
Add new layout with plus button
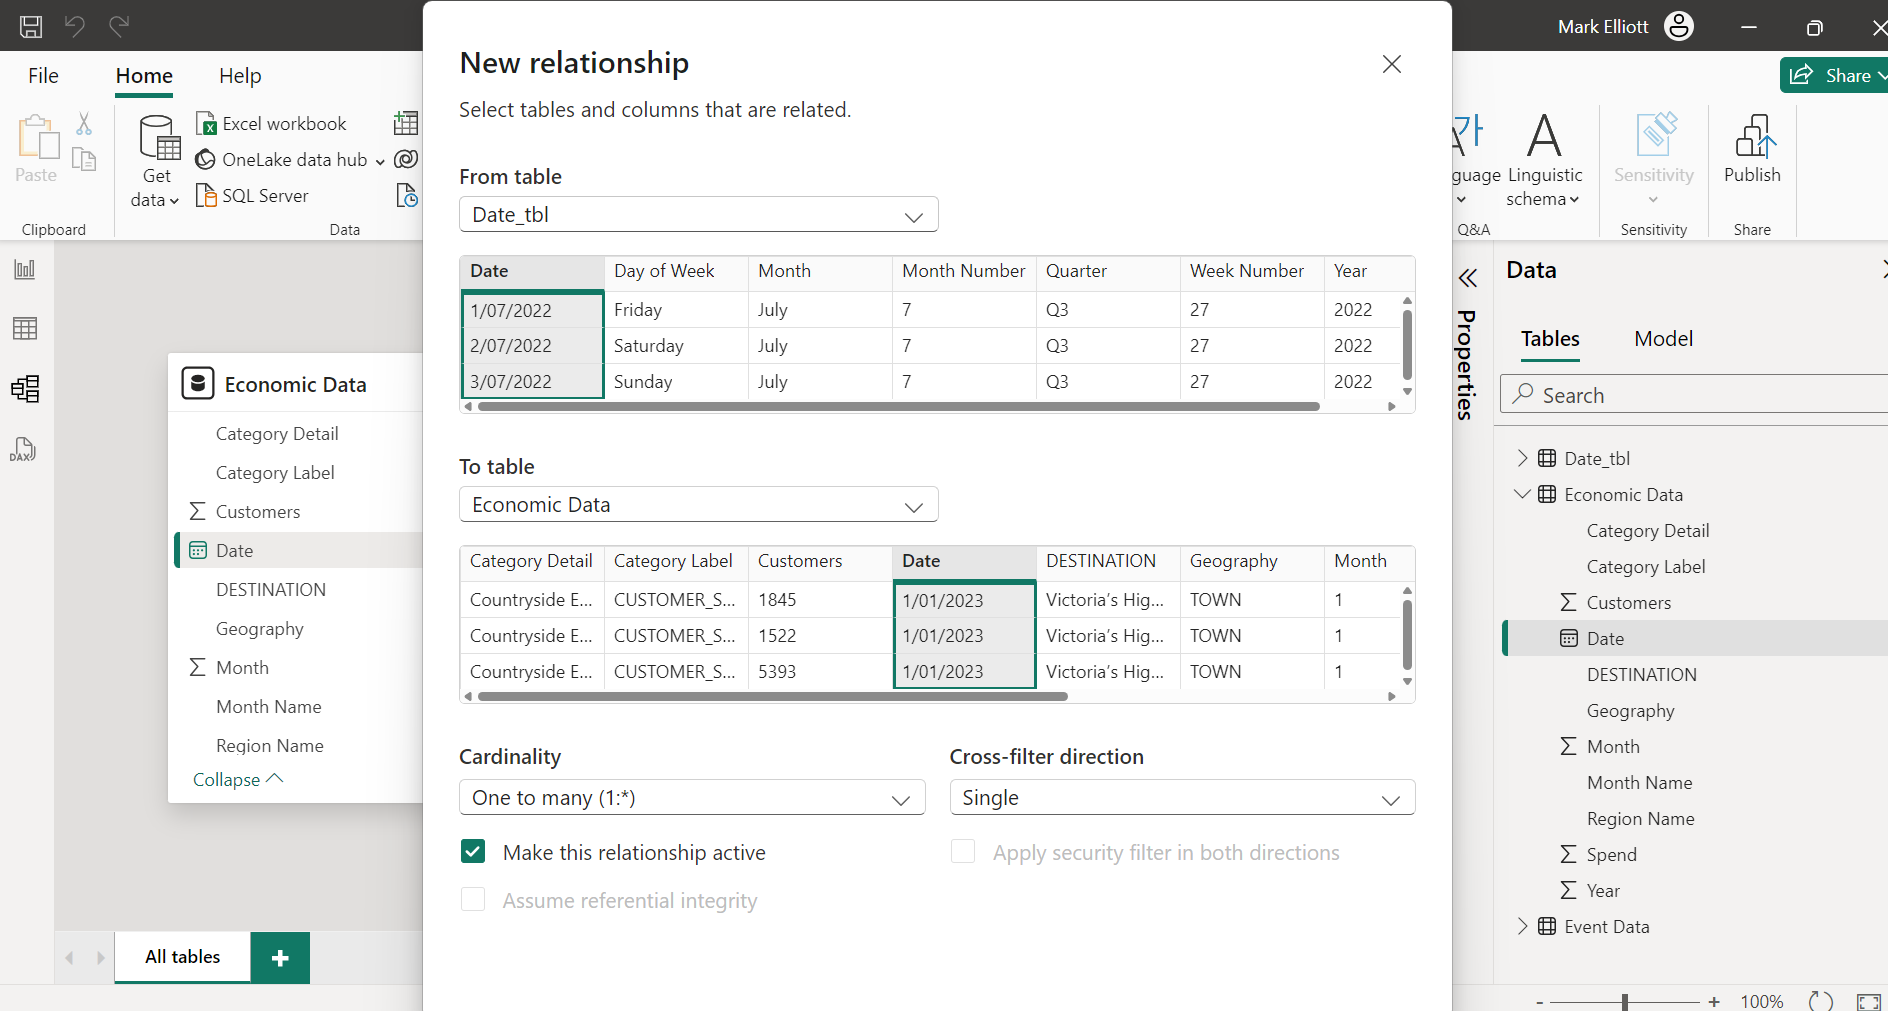[280, 957]
